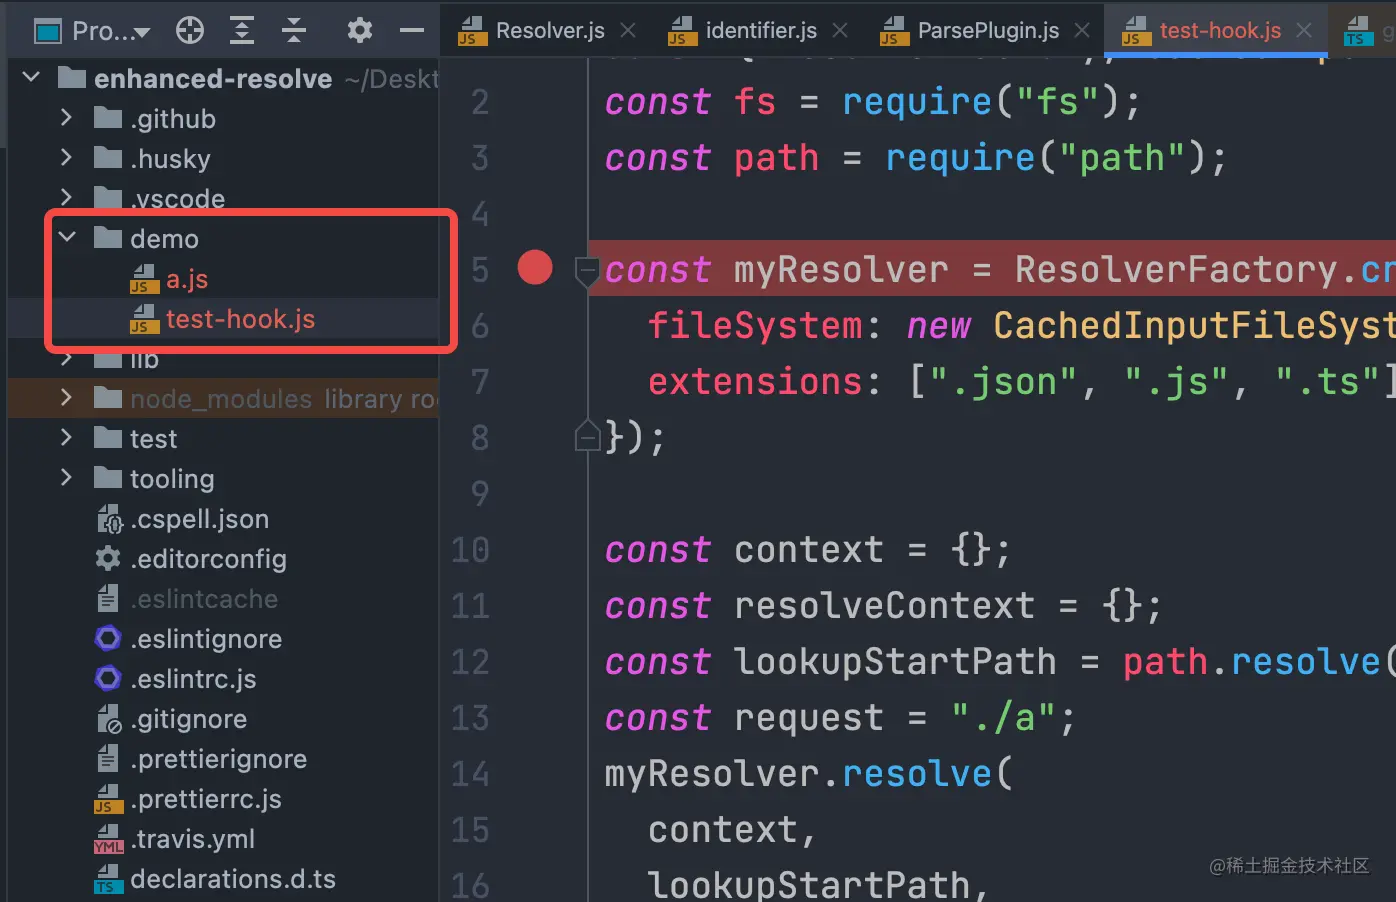The height and width of the screenshot is (902, 1396).
Task: Collapse the demo folder
Action: (x=67, y=238)
